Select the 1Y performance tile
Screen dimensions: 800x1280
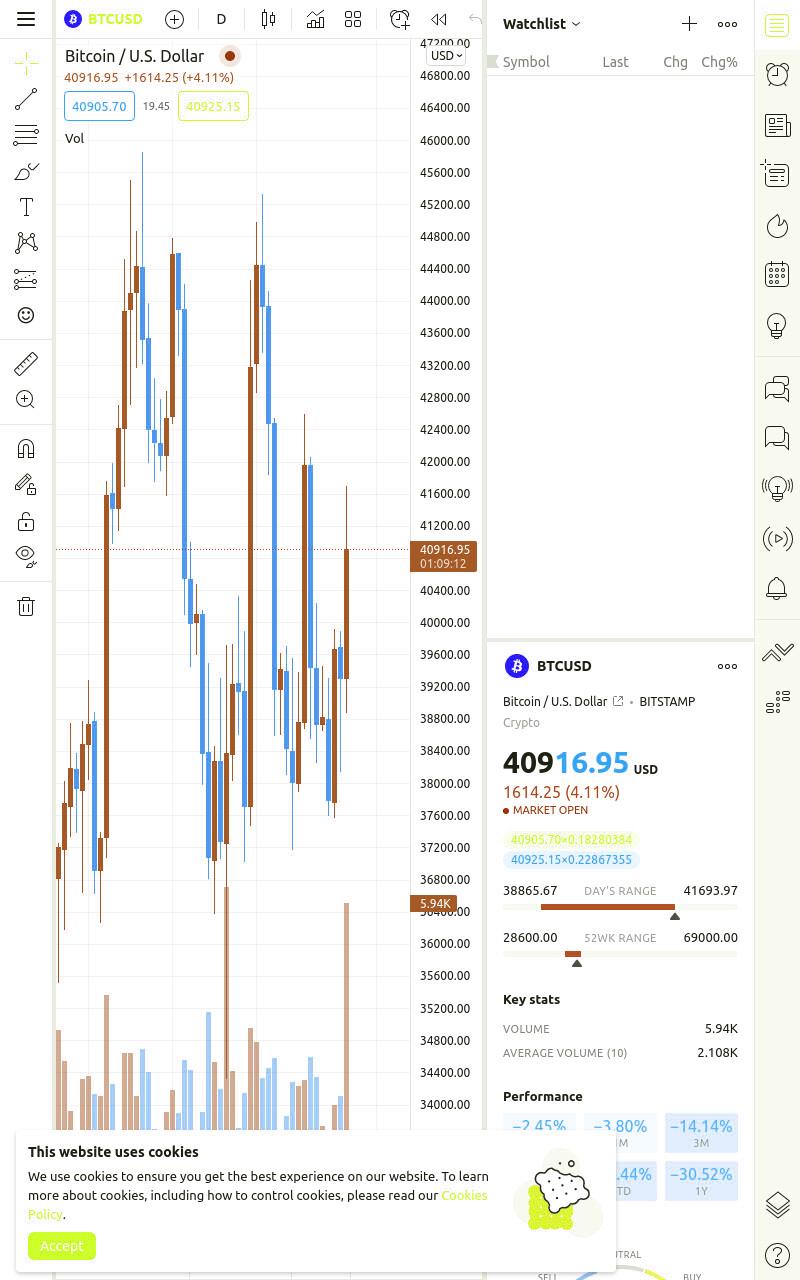coord(701,1181)
